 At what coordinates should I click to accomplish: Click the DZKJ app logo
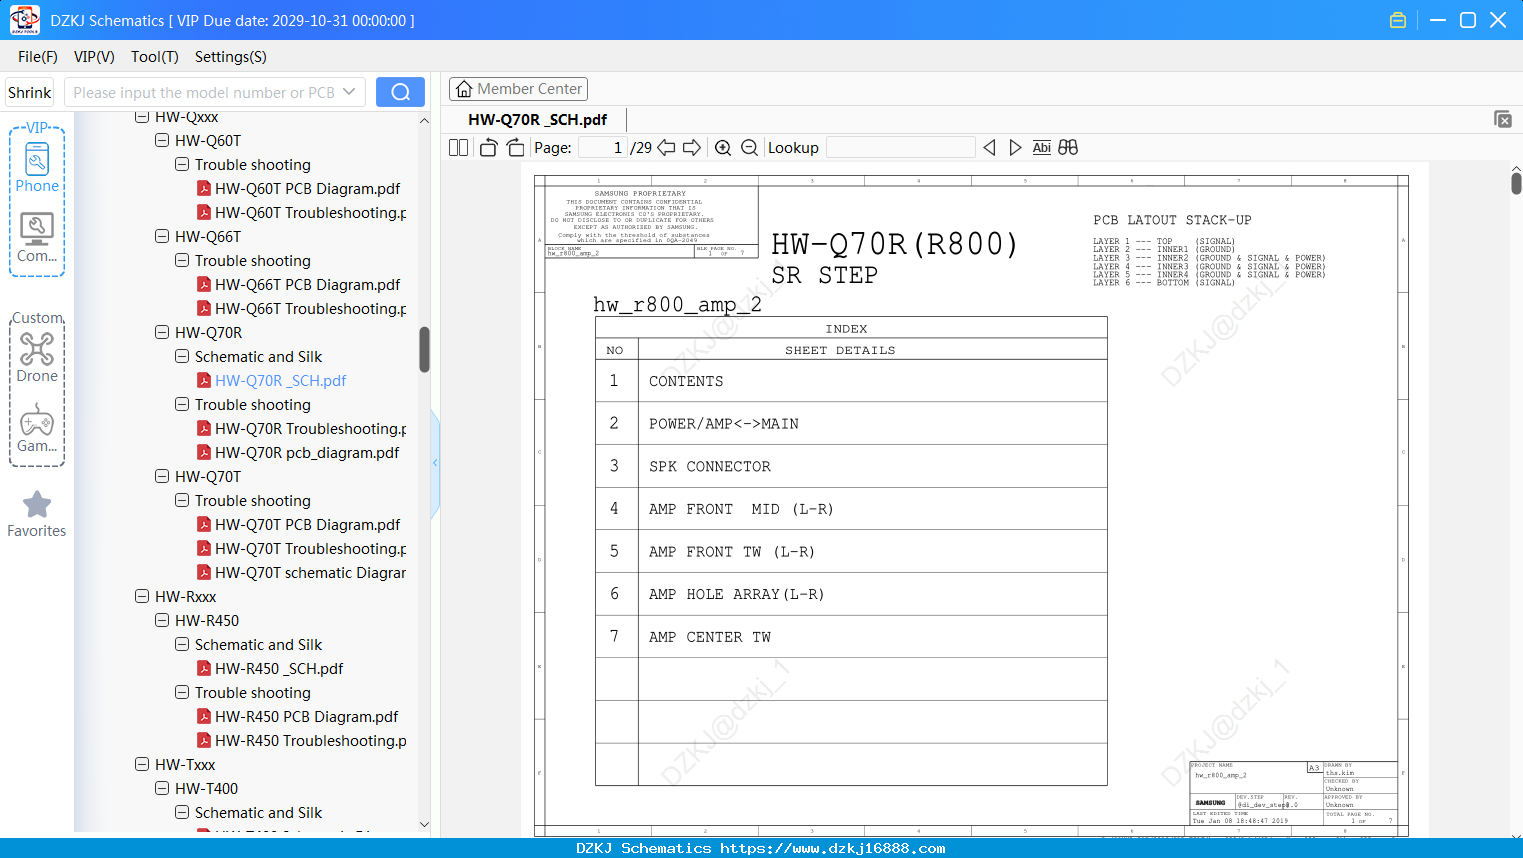click(24, 20)
